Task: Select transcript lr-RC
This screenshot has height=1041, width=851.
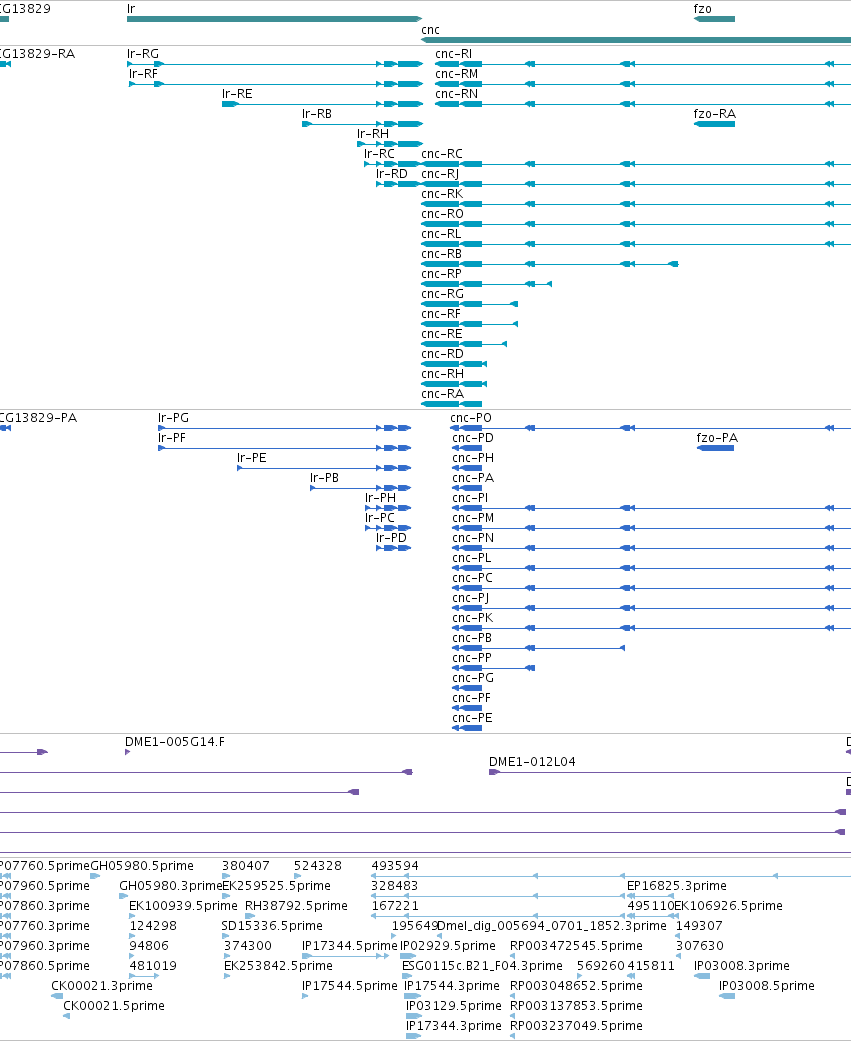Action: 393,164
